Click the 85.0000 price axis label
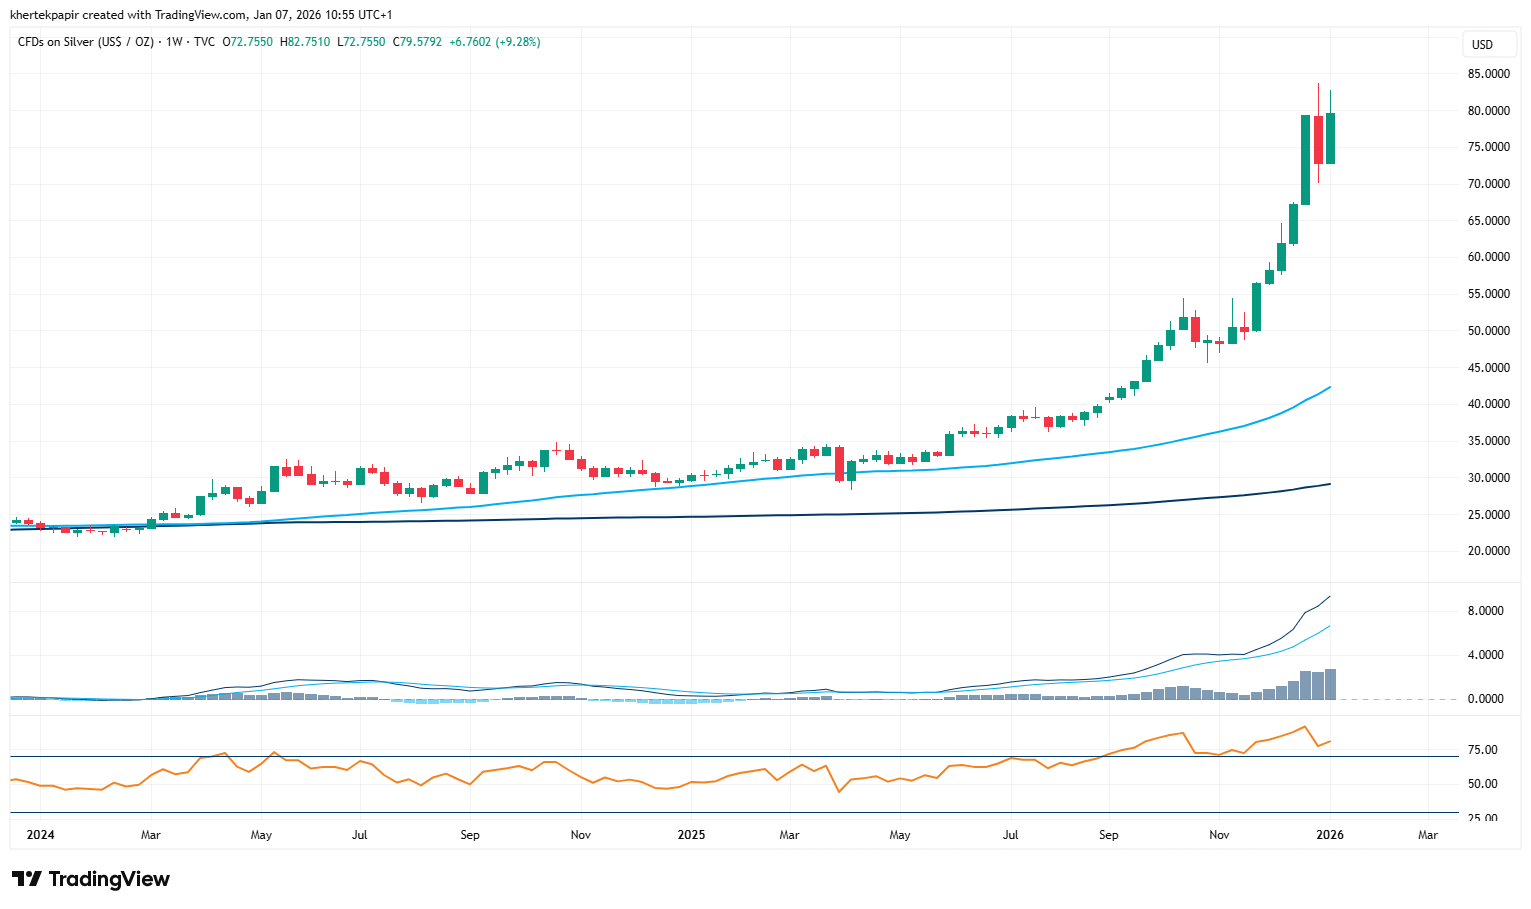 point(1488,74)
